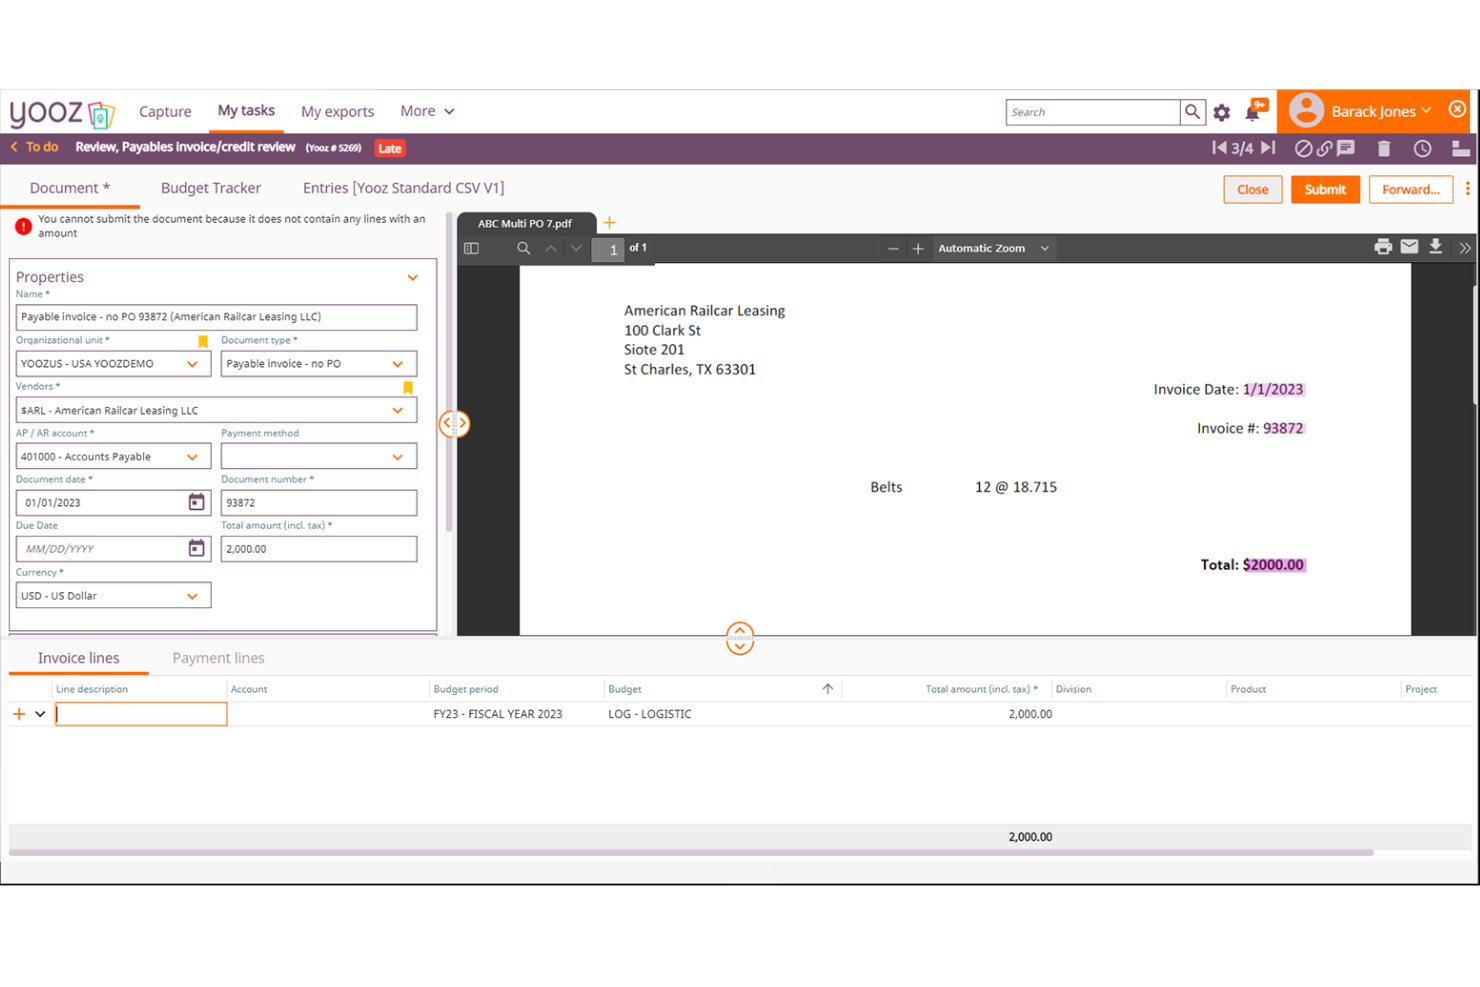Add a comment using the speech bubble icon
The height and width of the screenshot is (987, 1480).
[1345, 147]
